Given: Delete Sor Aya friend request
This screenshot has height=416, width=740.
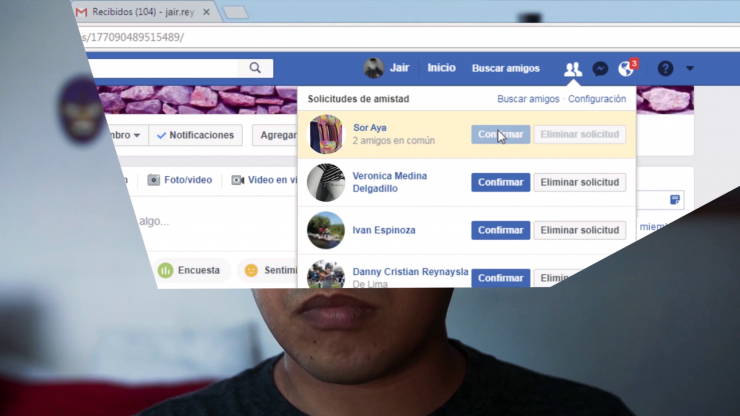Looking at the screenshot, I should point(580,135).
